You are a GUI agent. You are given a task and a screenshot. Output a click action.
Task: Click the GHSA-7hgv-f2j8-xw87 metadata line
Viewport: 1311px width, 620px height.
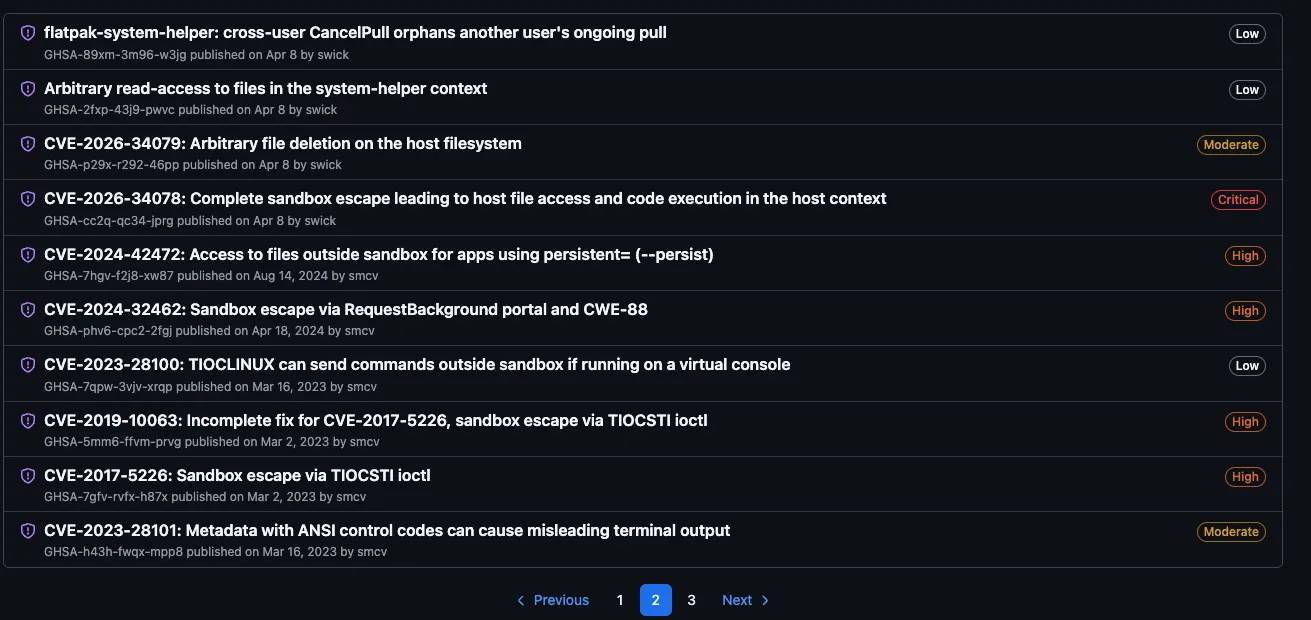211,275
